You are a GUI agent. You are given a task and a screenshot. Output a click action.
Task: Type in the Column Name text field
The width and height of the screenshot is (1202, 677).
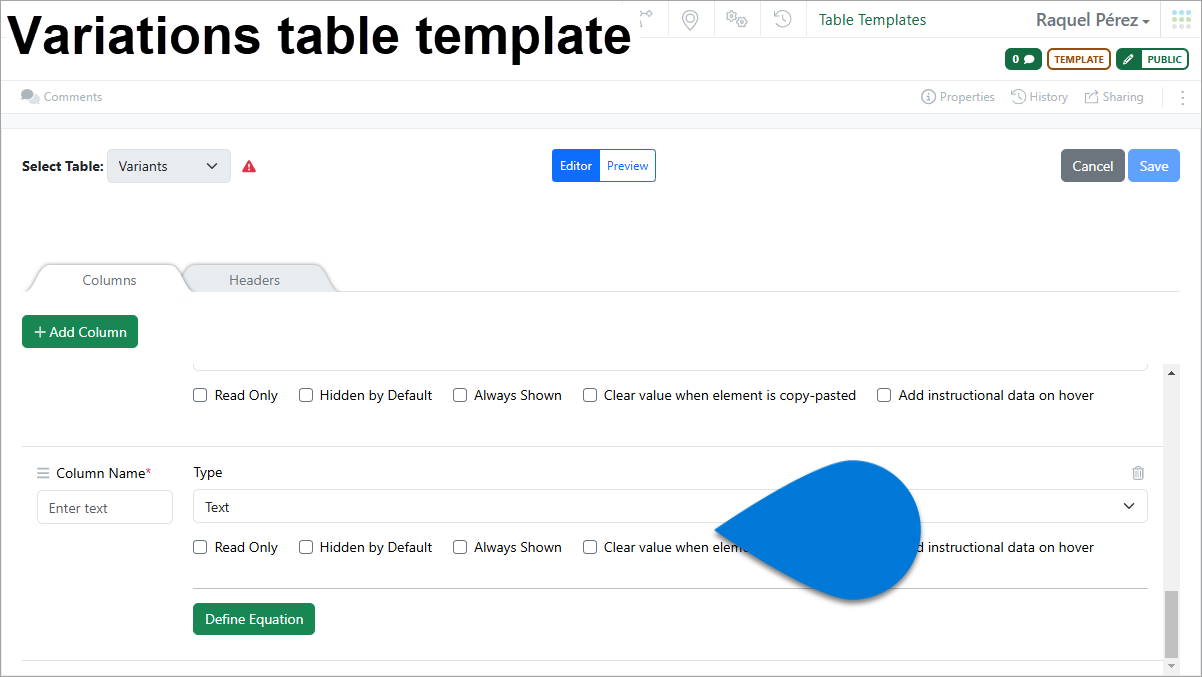(x=105, y=508)
